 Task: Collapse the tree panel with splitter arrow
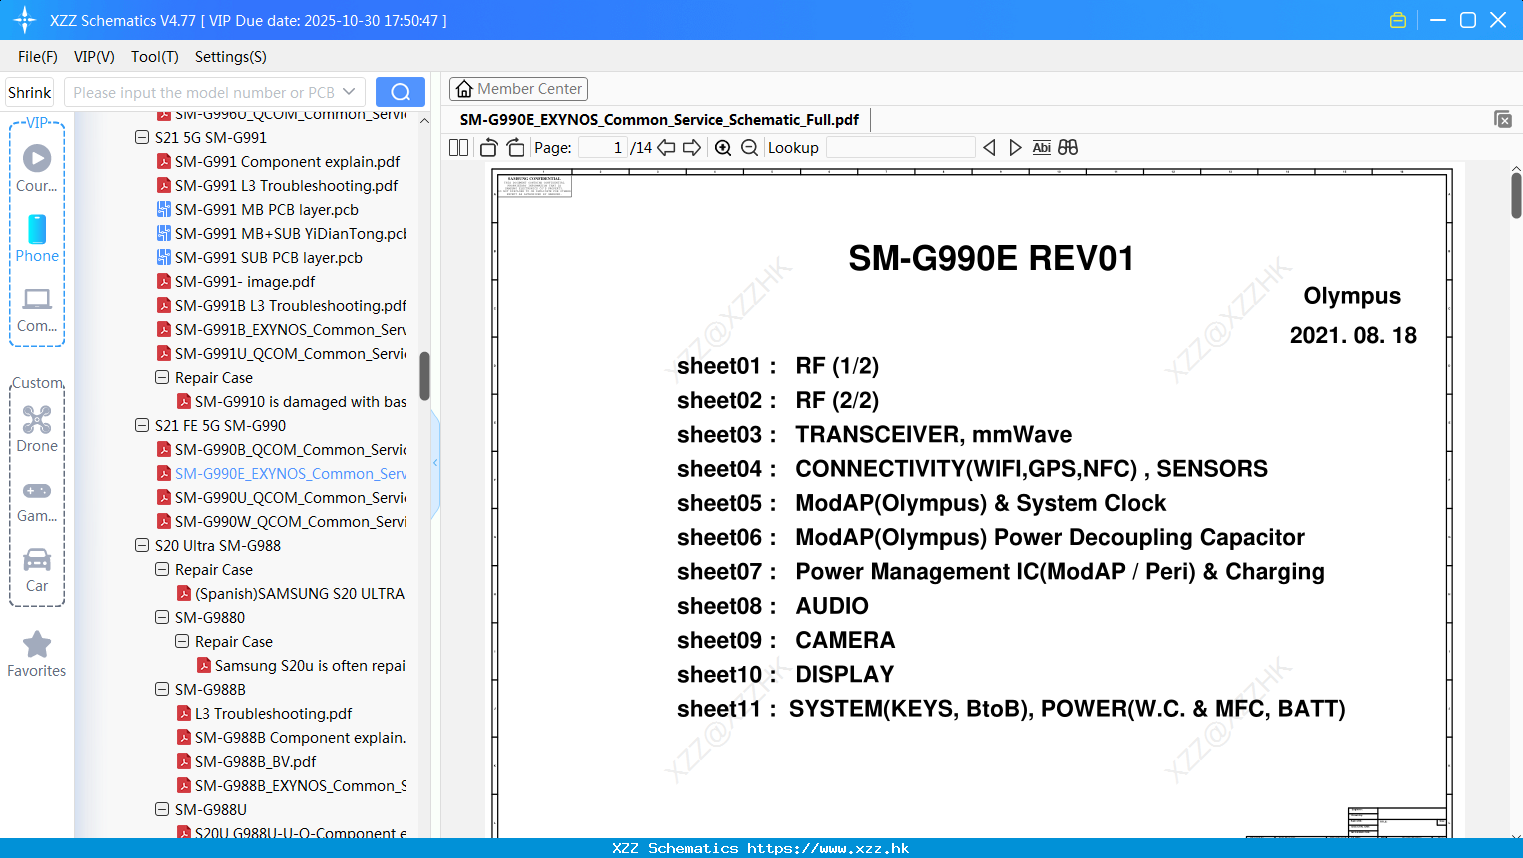435,462
